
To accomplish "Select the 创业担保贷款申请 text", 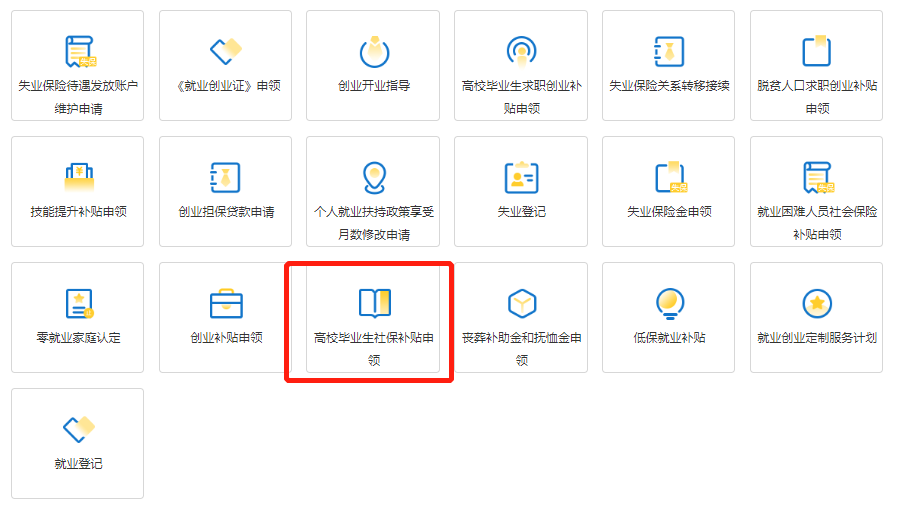I will [226, 212].
